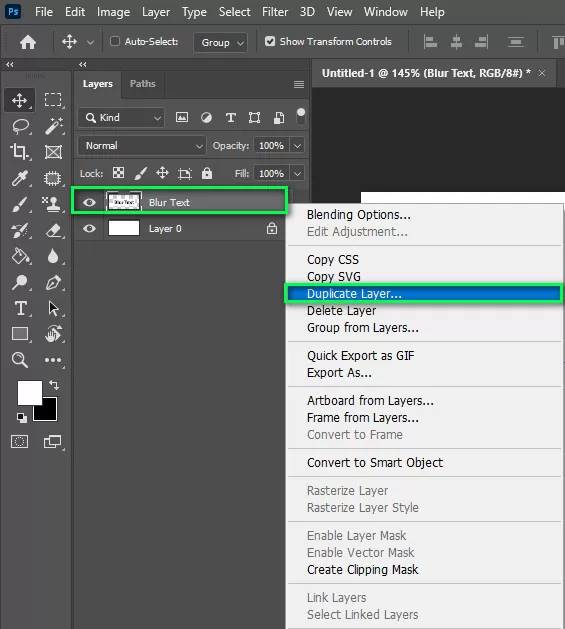Hide the Blur Text layer
The width and height of the screenshot is (565, 629).
(x=89, y=202)
